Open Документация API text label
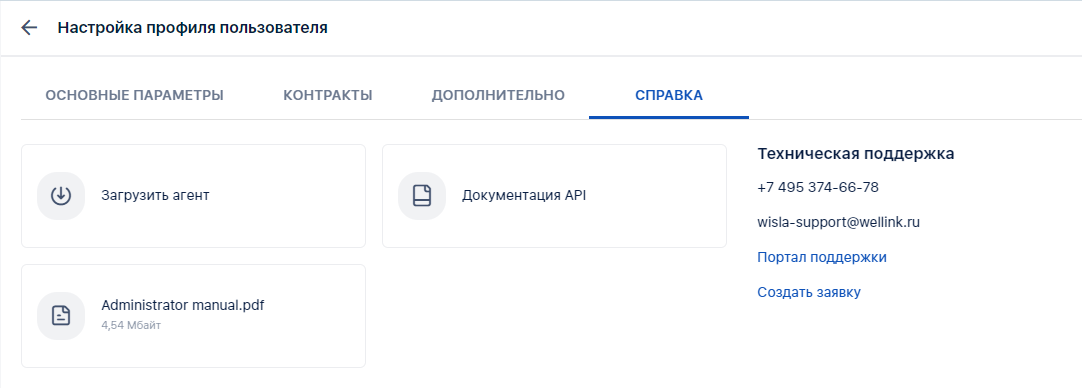The image size is (1082, 388). pyautogui.click(x=524, y=195)
